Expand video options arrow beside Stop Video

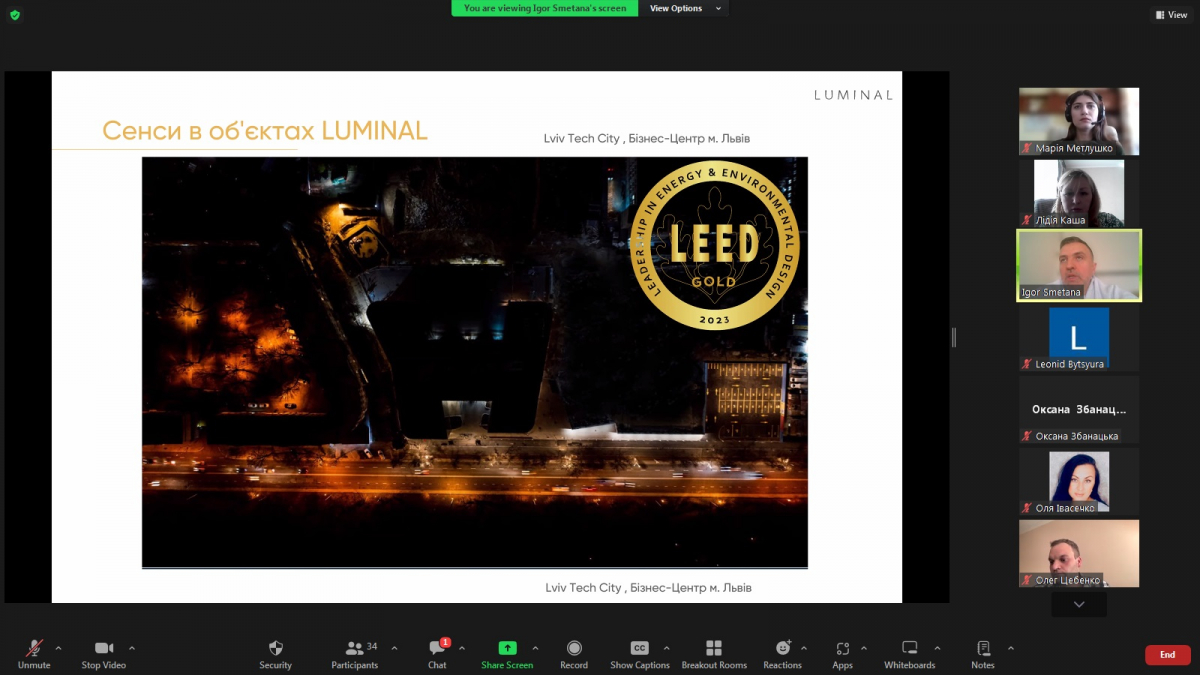[x=132, y=648]
